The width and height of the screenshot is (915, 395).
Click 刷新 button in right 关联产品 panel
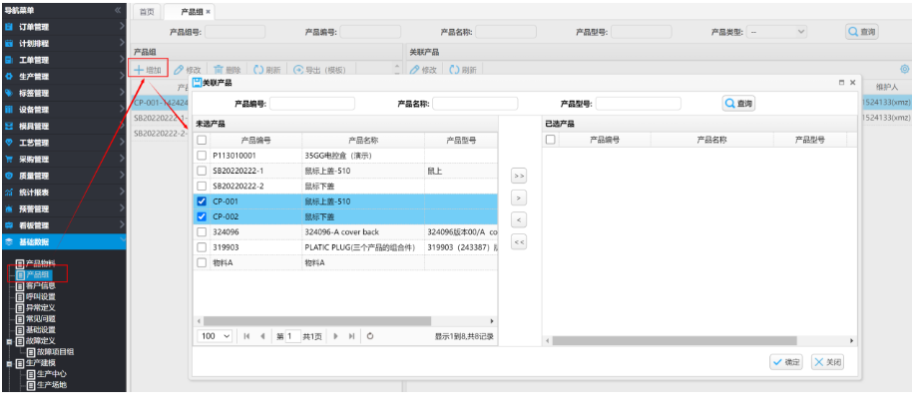click(x=464, y=70)
